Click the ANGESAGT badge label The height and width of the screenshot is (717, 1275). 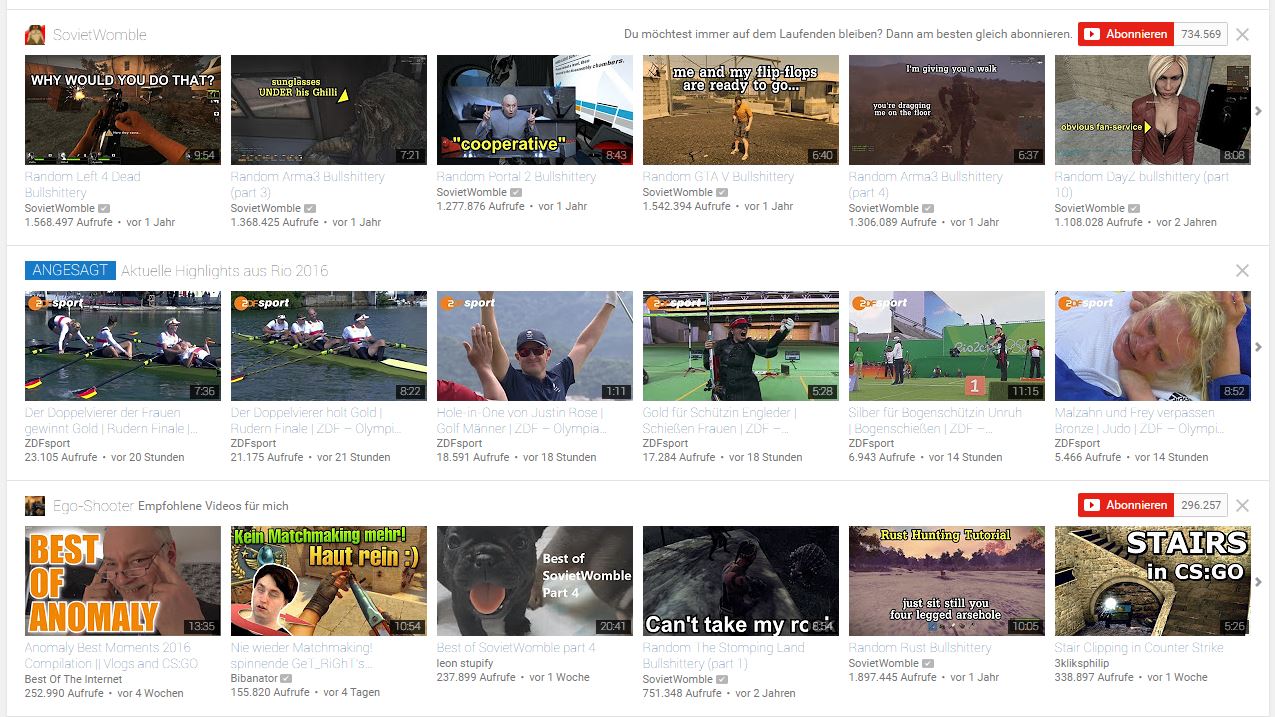(71, 271)
